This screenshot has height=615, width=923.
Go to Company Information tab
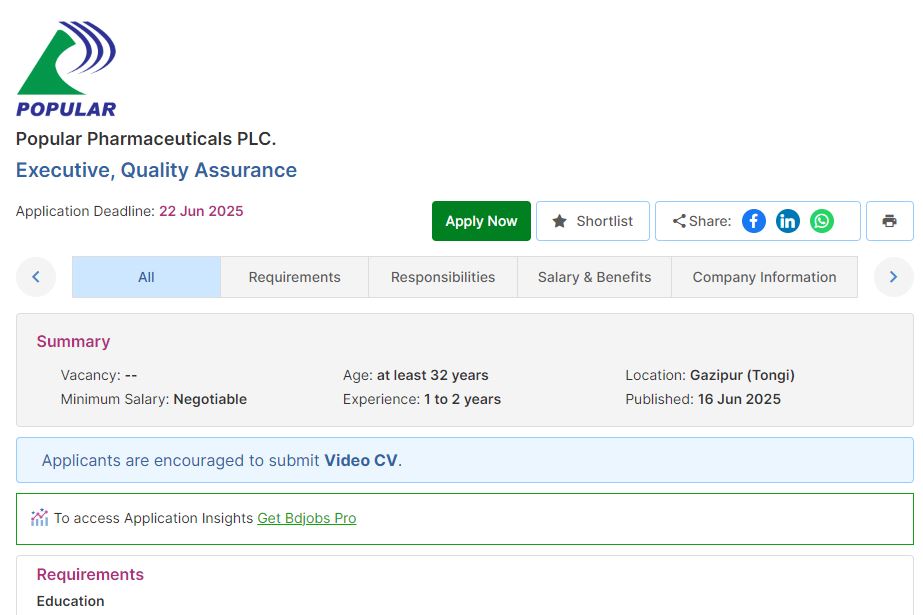coord(764,277)
